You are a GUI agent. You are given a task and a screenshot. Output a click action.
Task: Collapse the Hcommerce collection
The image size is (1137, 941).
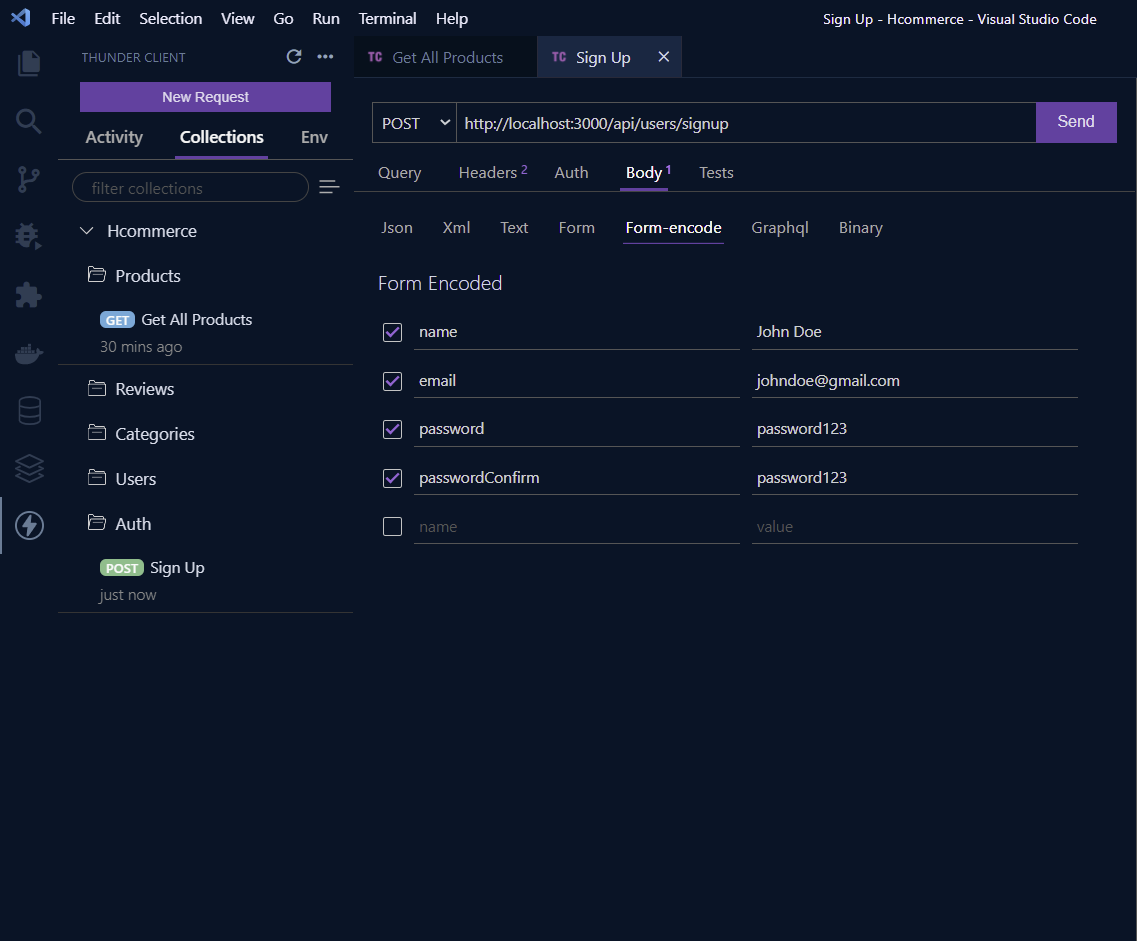pyautogui.click(x=88, y=230)
